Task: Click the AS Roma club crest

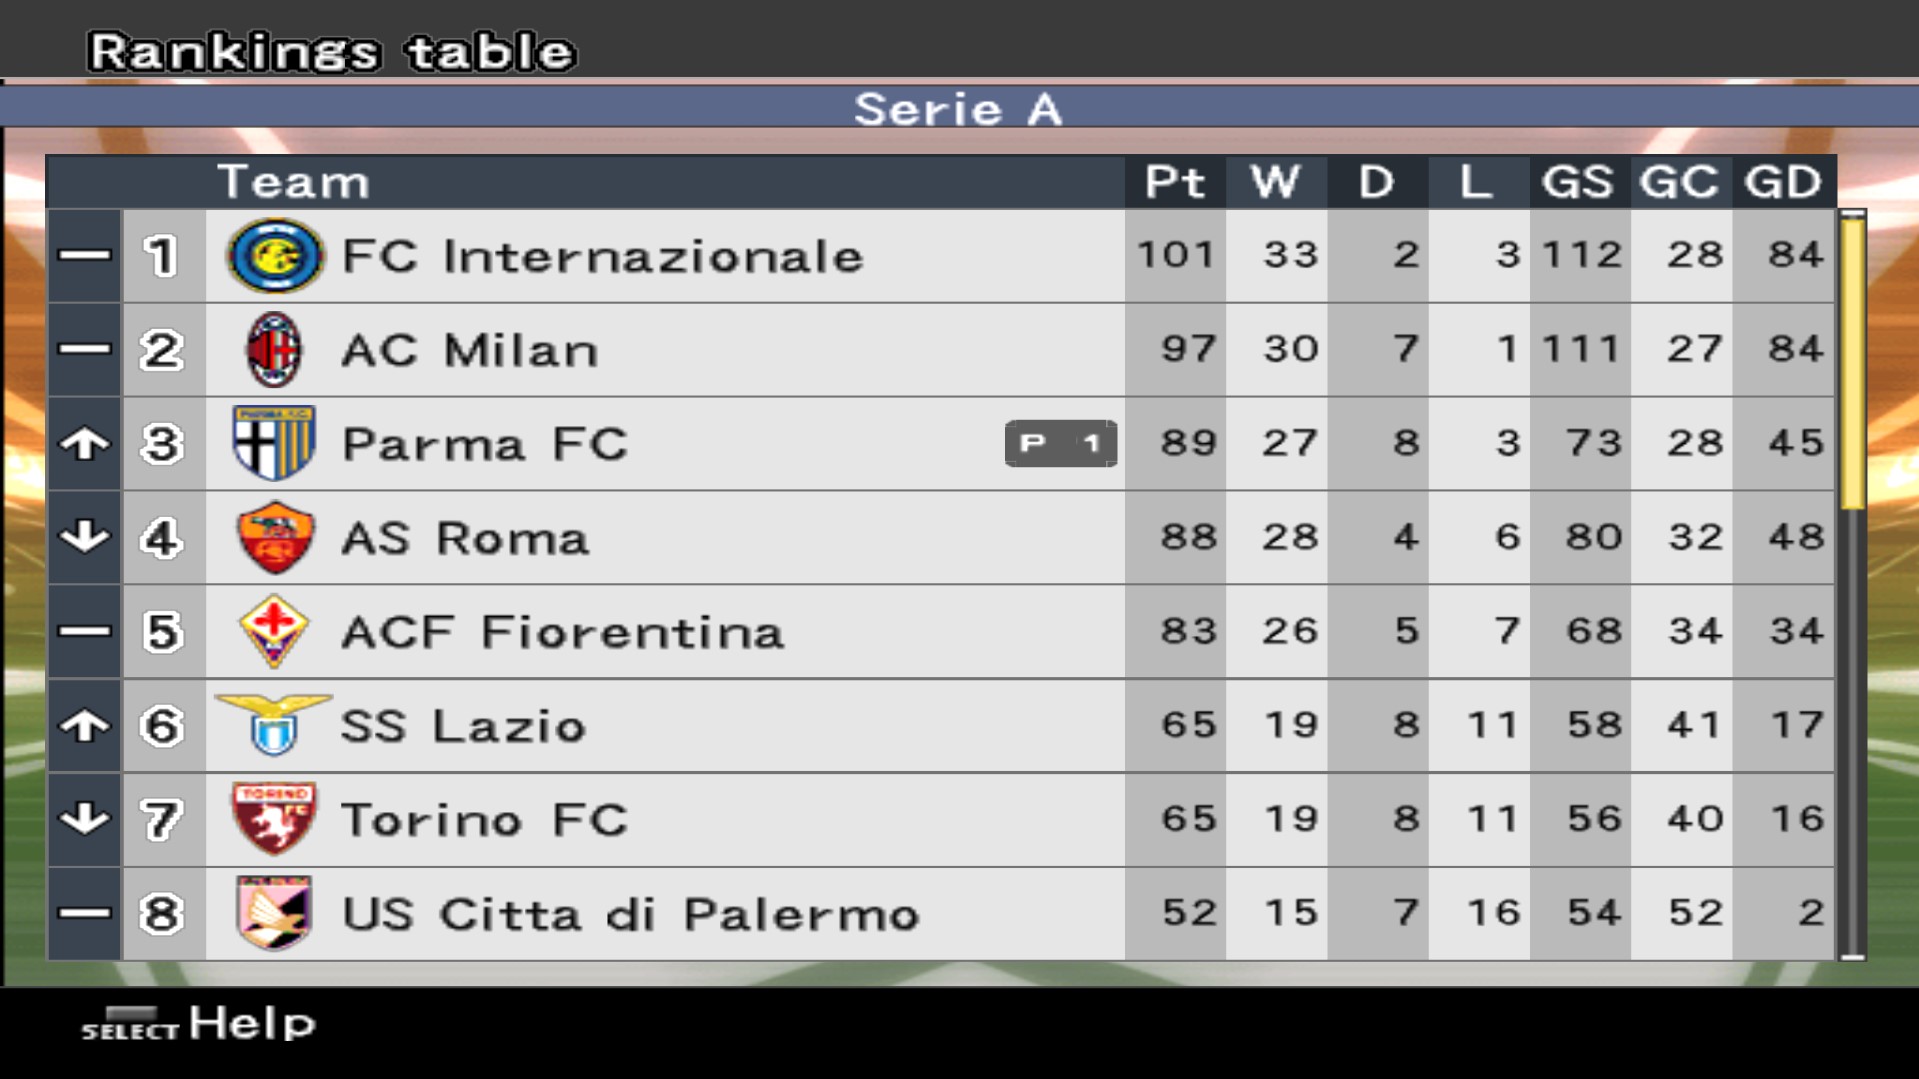Action: point(275,537)
